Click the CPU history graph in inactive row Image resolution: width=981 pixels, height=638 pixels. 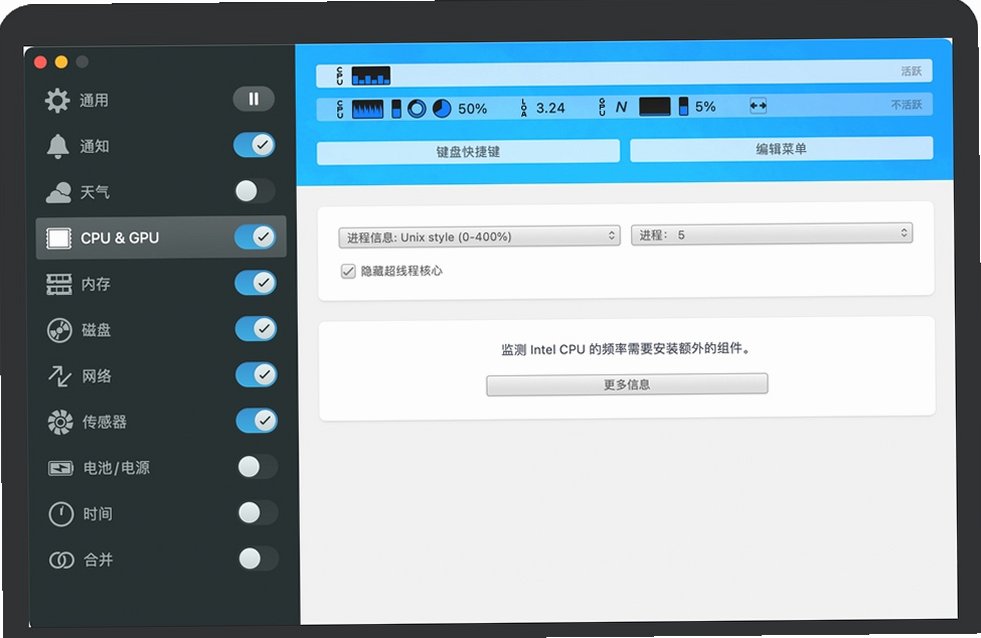click(368, 109)
